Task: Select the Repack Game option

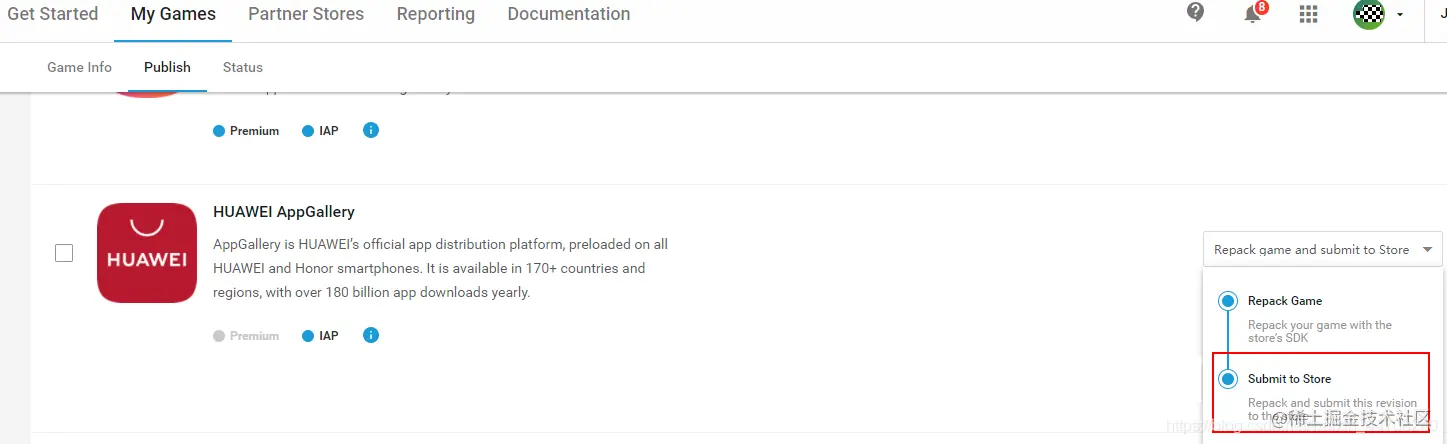Action: tap(1285, 301)
